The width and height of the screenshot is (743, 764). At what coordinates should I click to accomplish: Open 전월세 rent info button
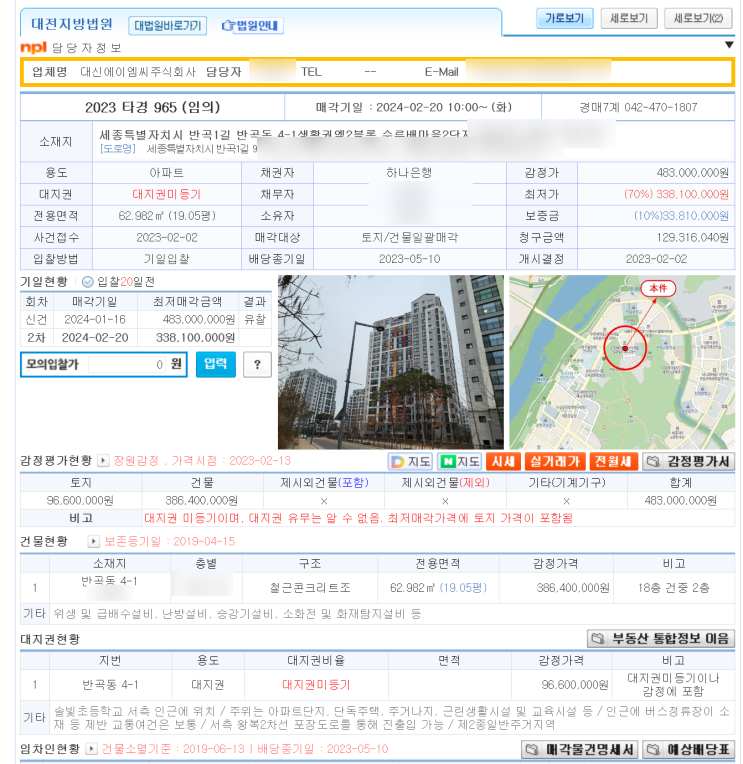tap(613, 461)
